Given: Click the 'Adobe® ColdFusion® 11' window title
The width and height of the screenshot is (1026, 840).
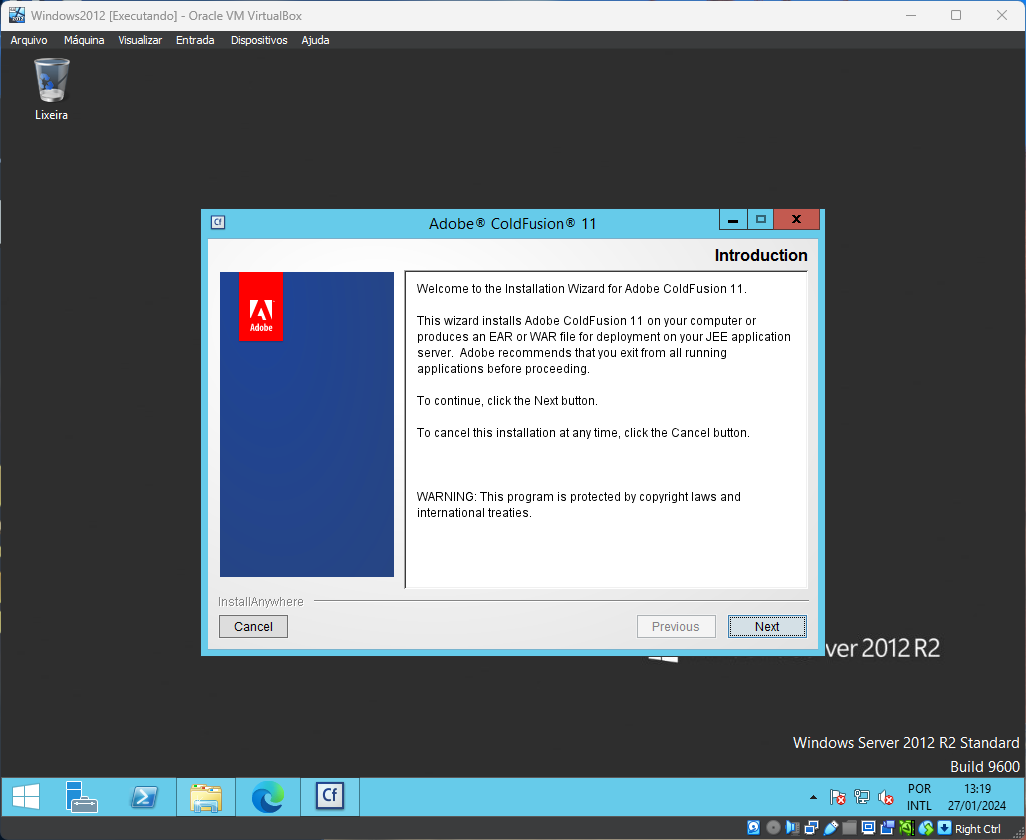Looking at the screenshot, I should pos(512,224).
